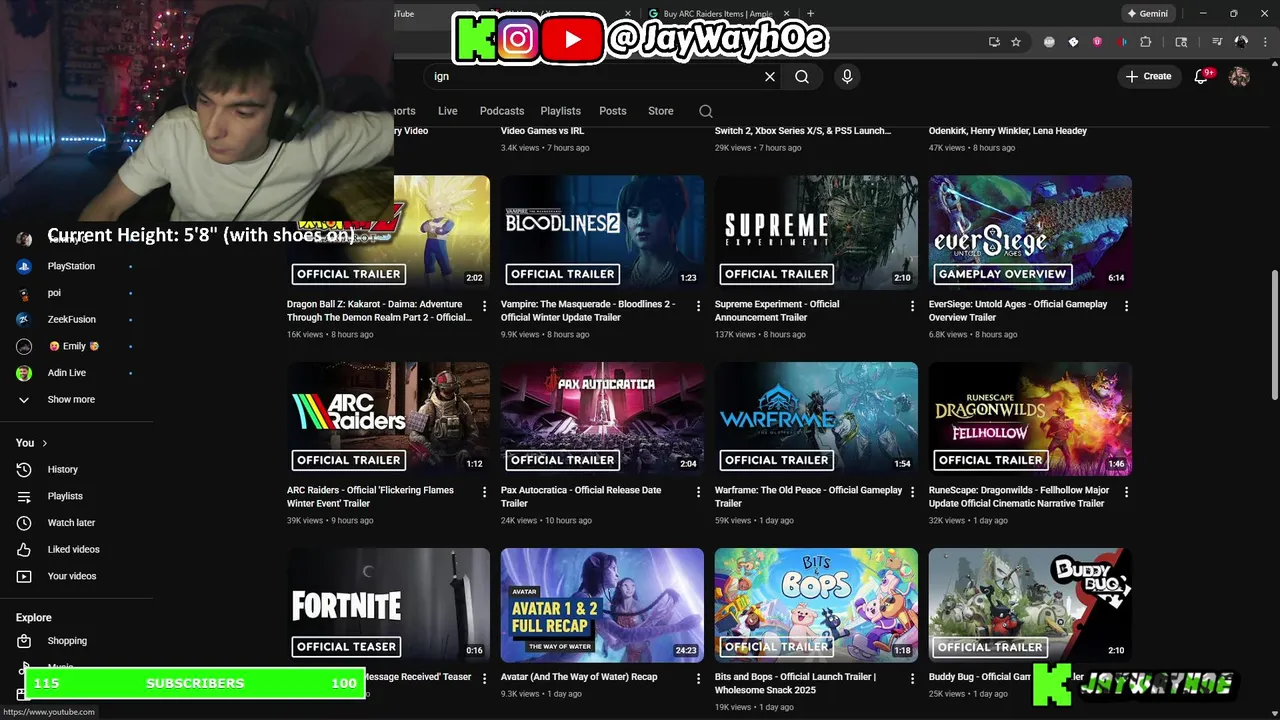Open options for Bits and Bops video

912,678
